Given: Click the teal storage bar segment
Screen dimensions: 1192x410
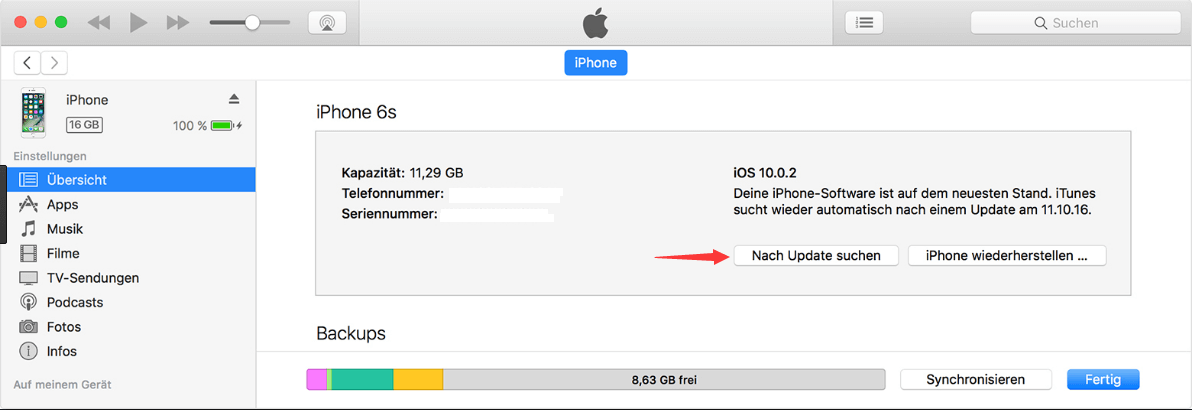Looking at the screenshot, I should [363, 380].
